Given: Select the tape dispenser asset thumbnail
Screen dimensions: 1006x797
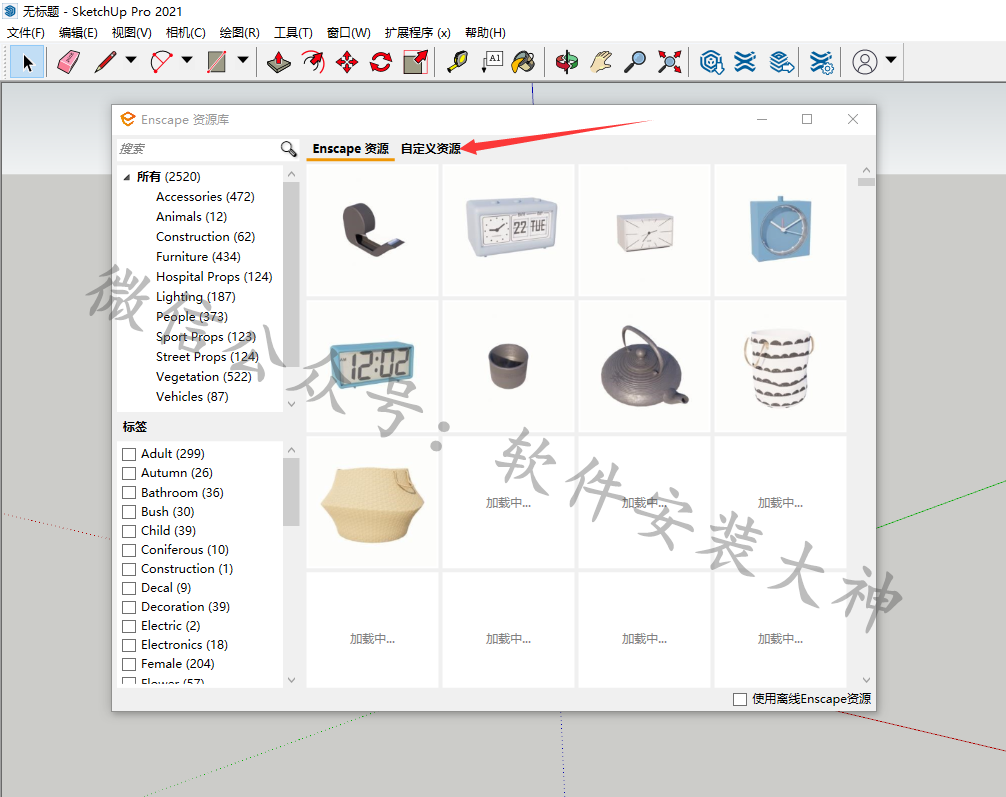Looking at the screenshot, I should click(372, 230).
